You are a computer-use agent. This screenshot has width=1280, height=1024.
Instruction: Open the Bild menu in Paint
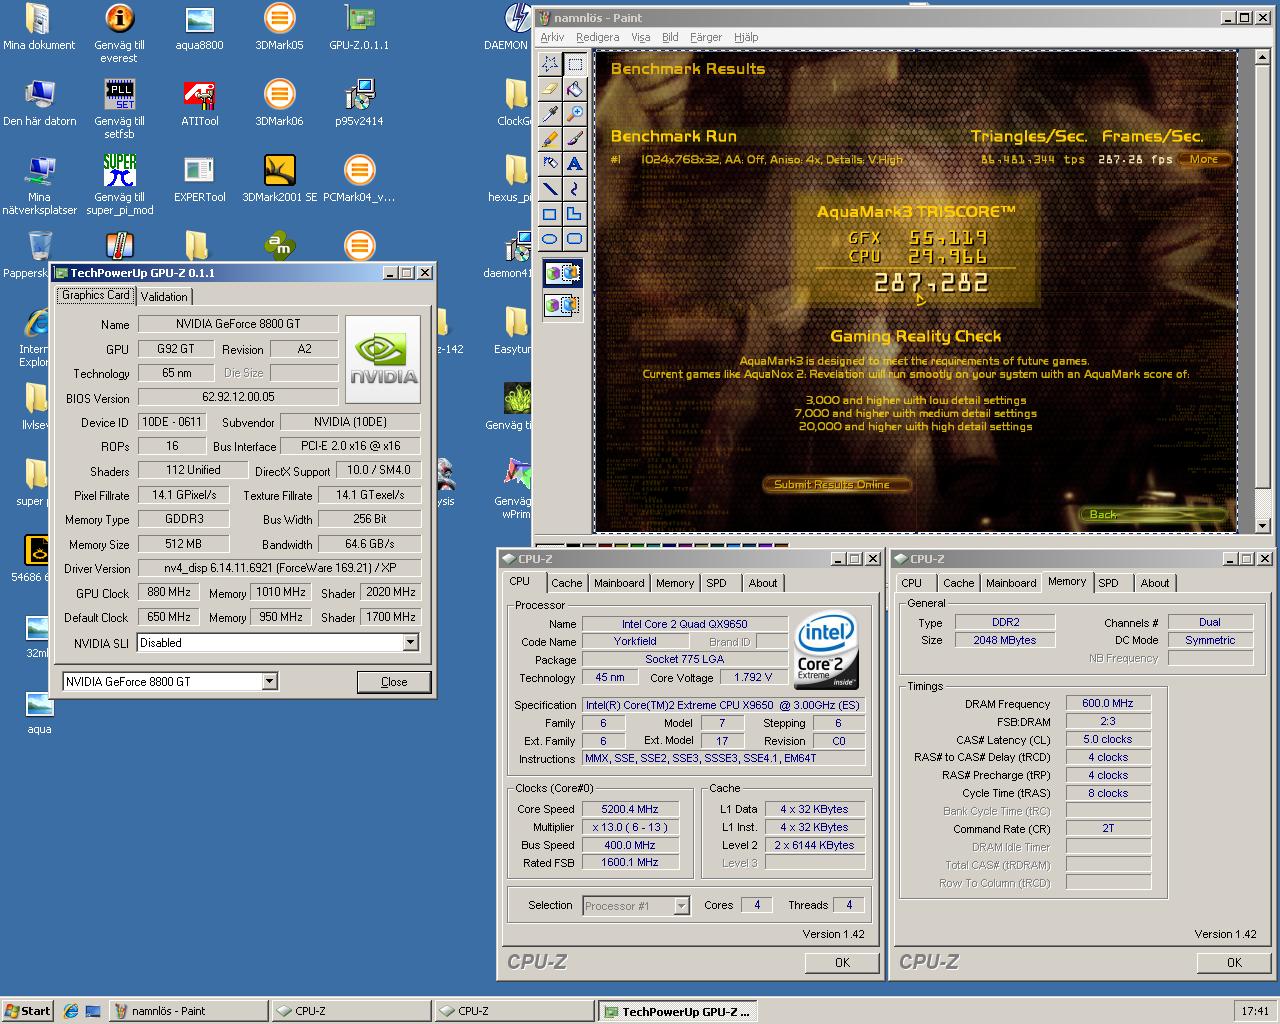coord(670,37)
